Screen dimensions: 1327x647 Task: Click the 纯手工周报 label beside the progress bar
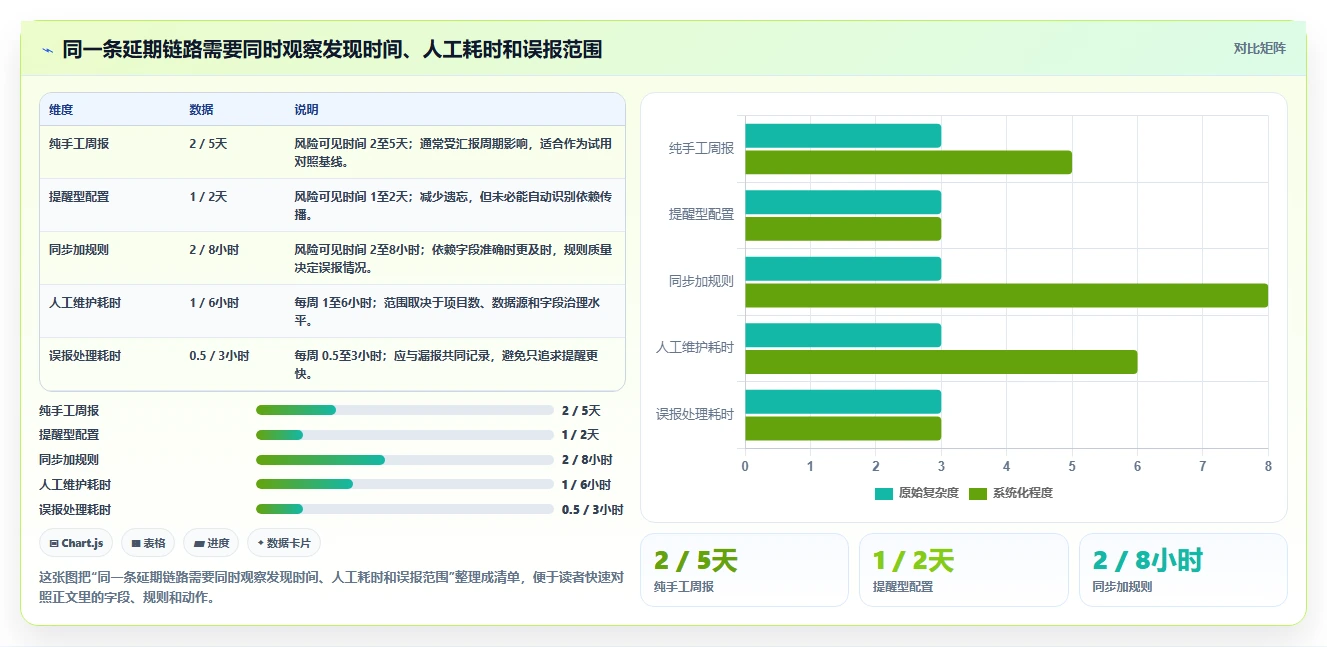coord(69,410)
